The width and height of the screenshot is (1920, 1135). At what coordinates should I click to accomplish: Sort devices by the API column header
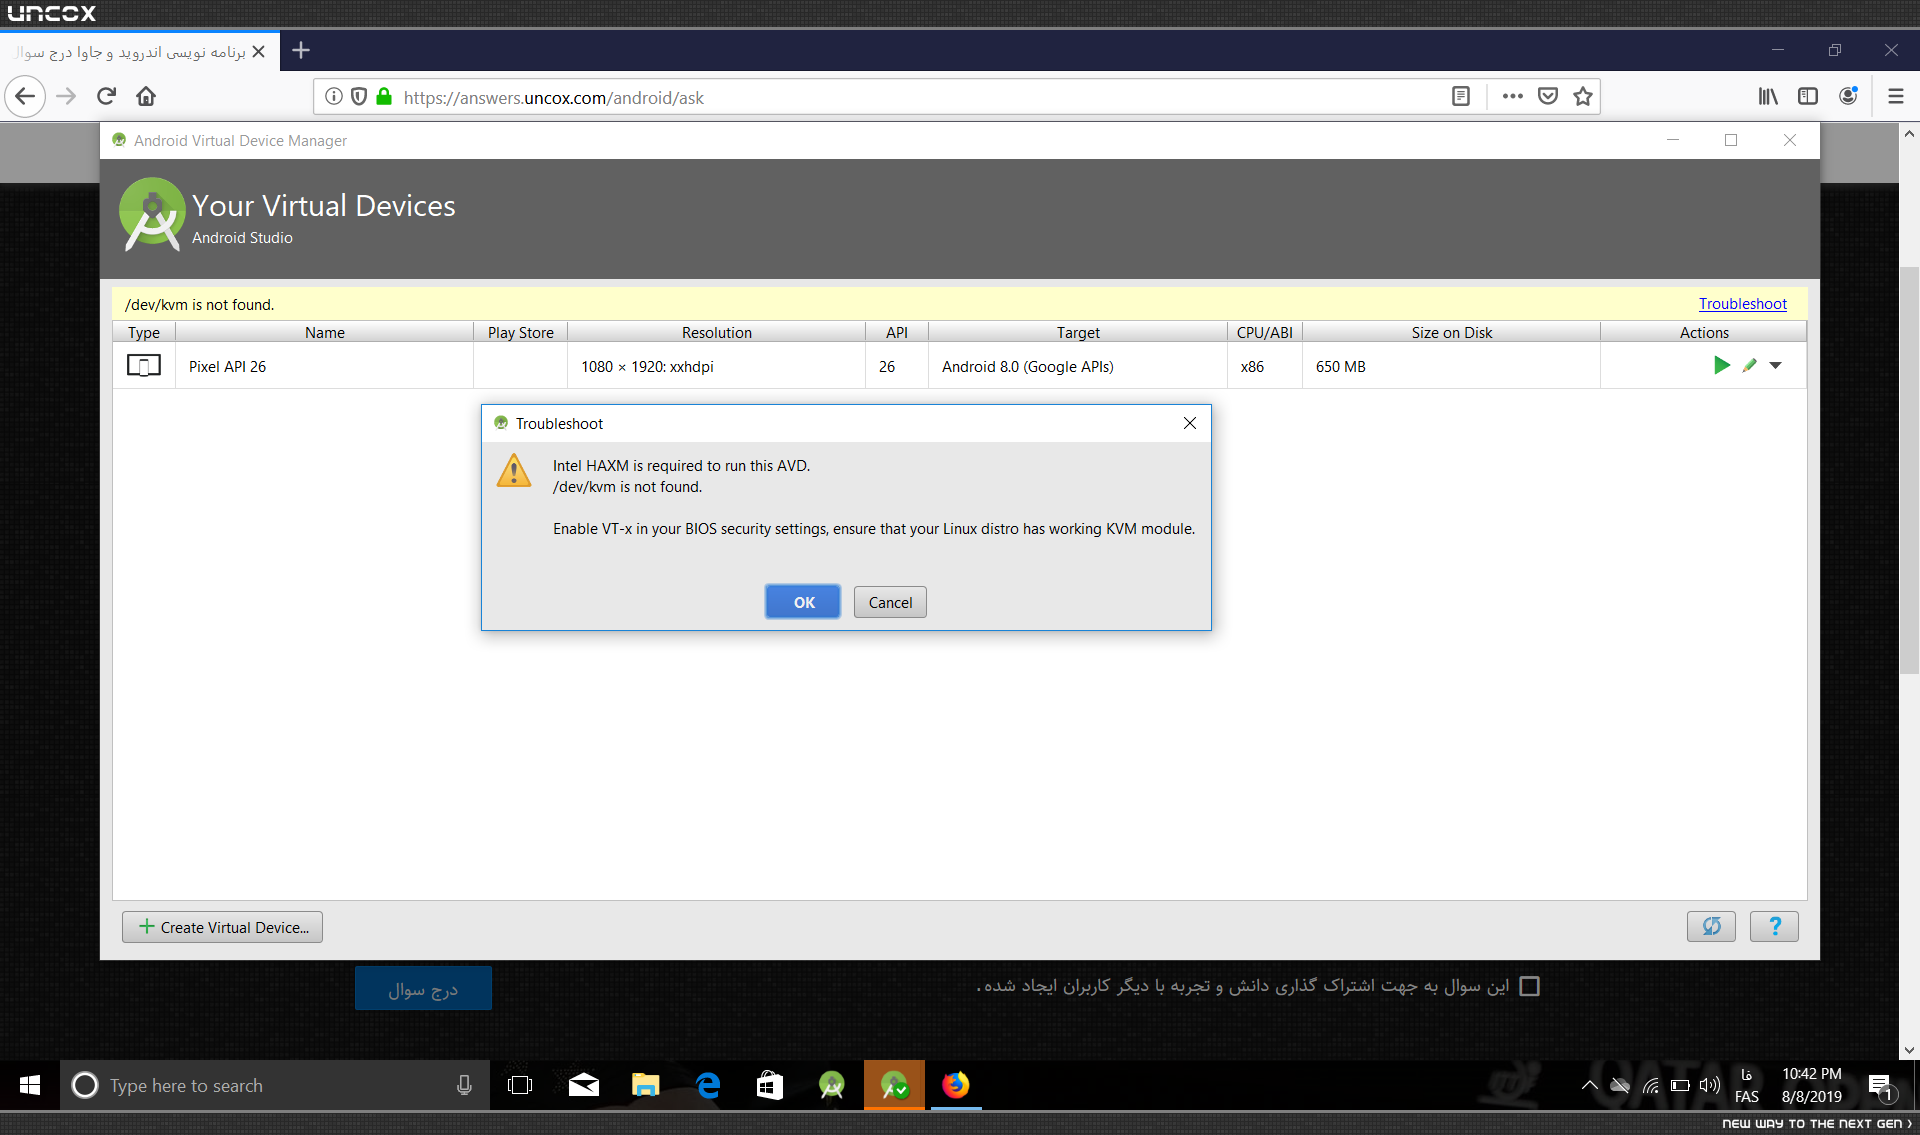pos(897,332)
